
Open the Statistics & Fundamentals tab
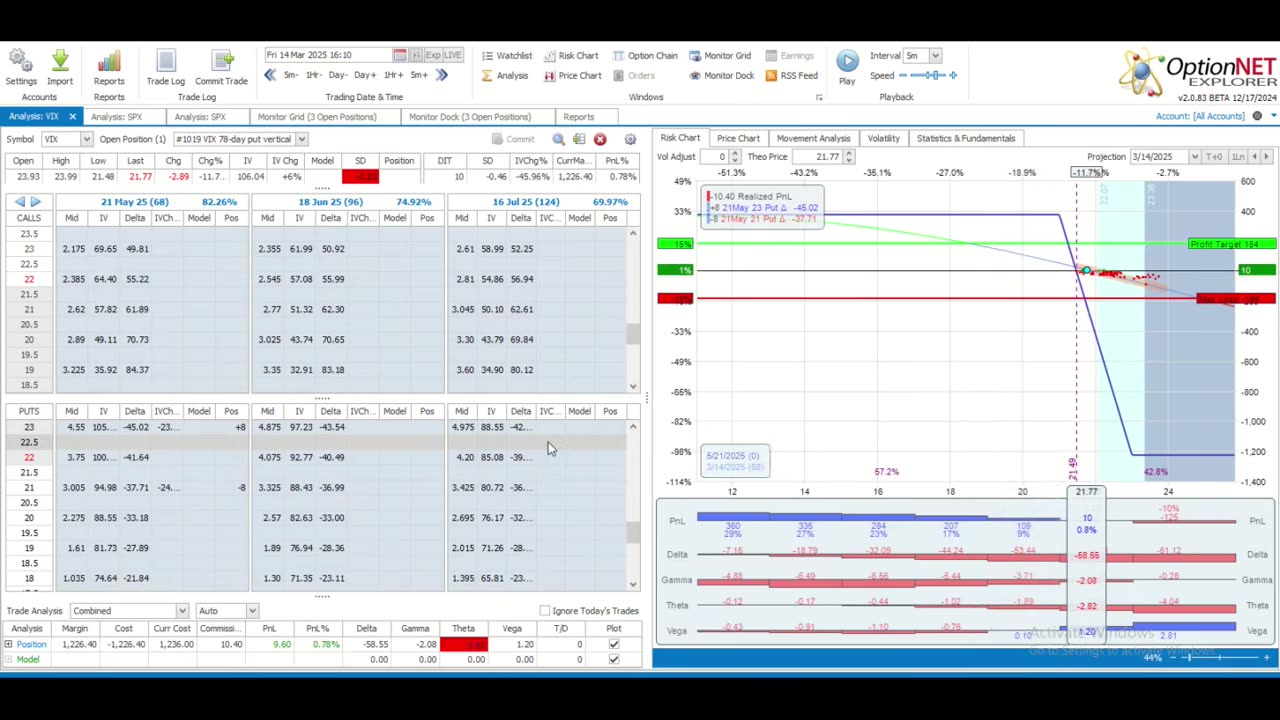pos(965,138)
